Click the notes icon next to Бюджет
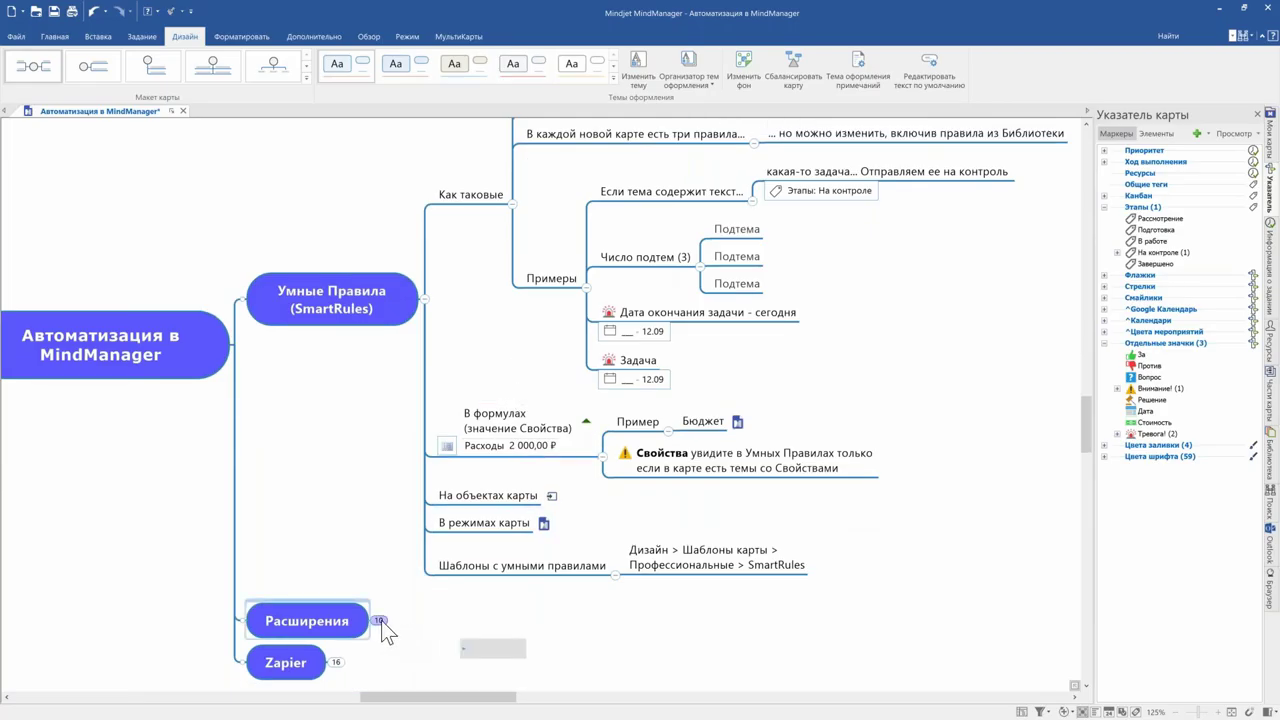 [x=738, y=422]
